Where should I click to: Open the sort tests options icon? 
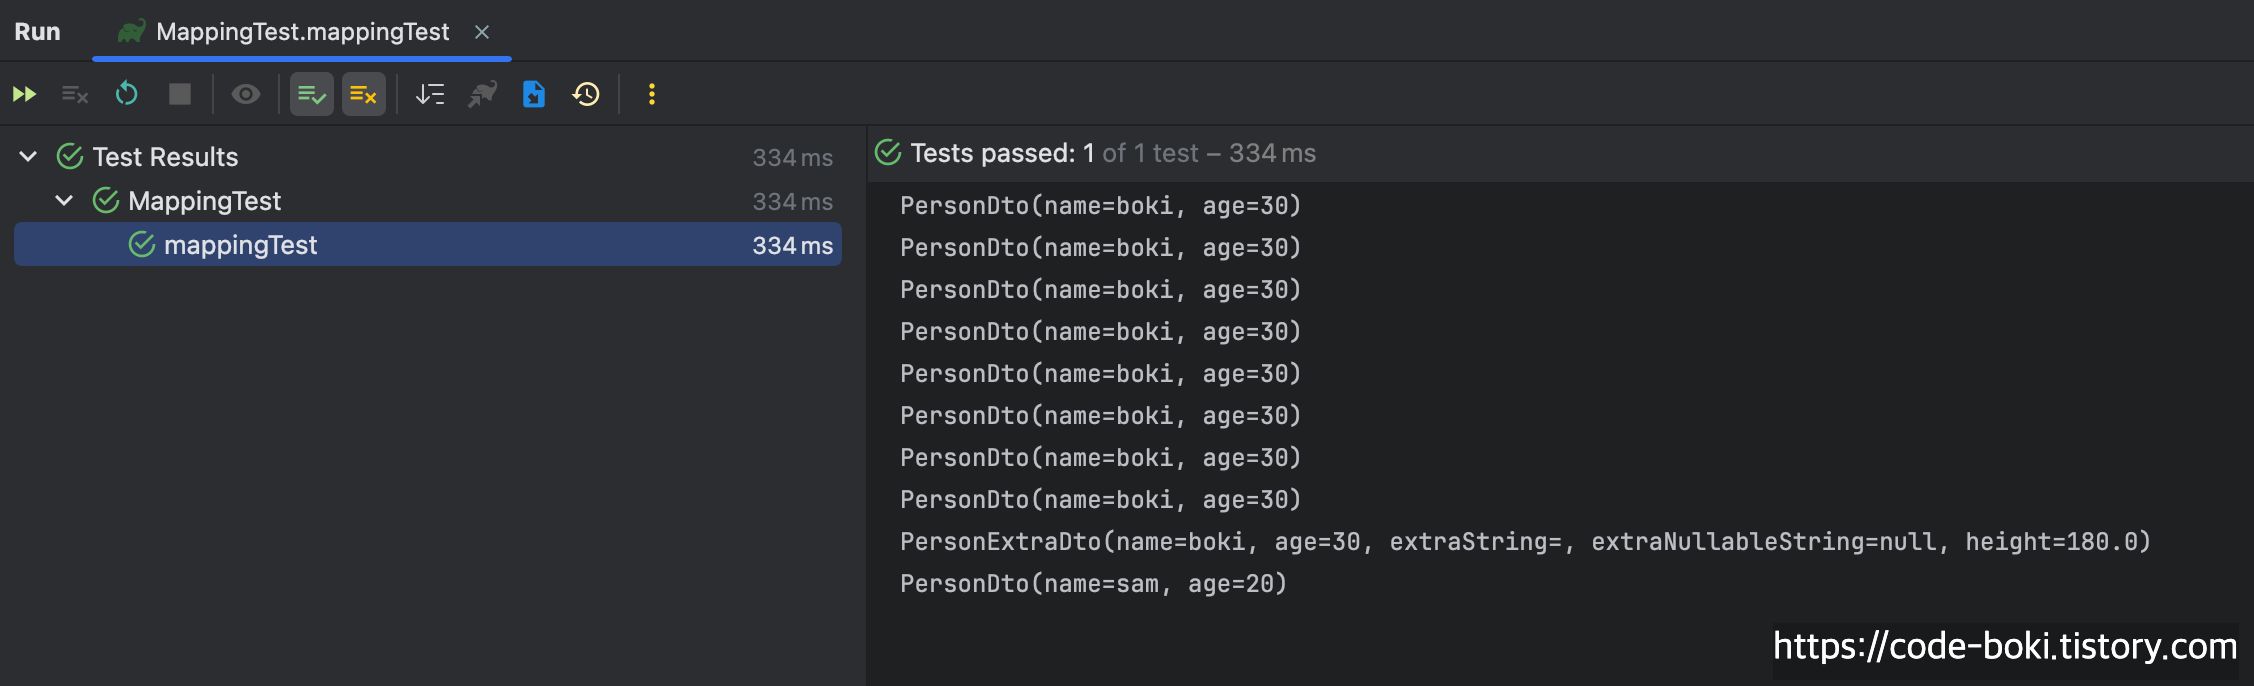coord(430,94)
